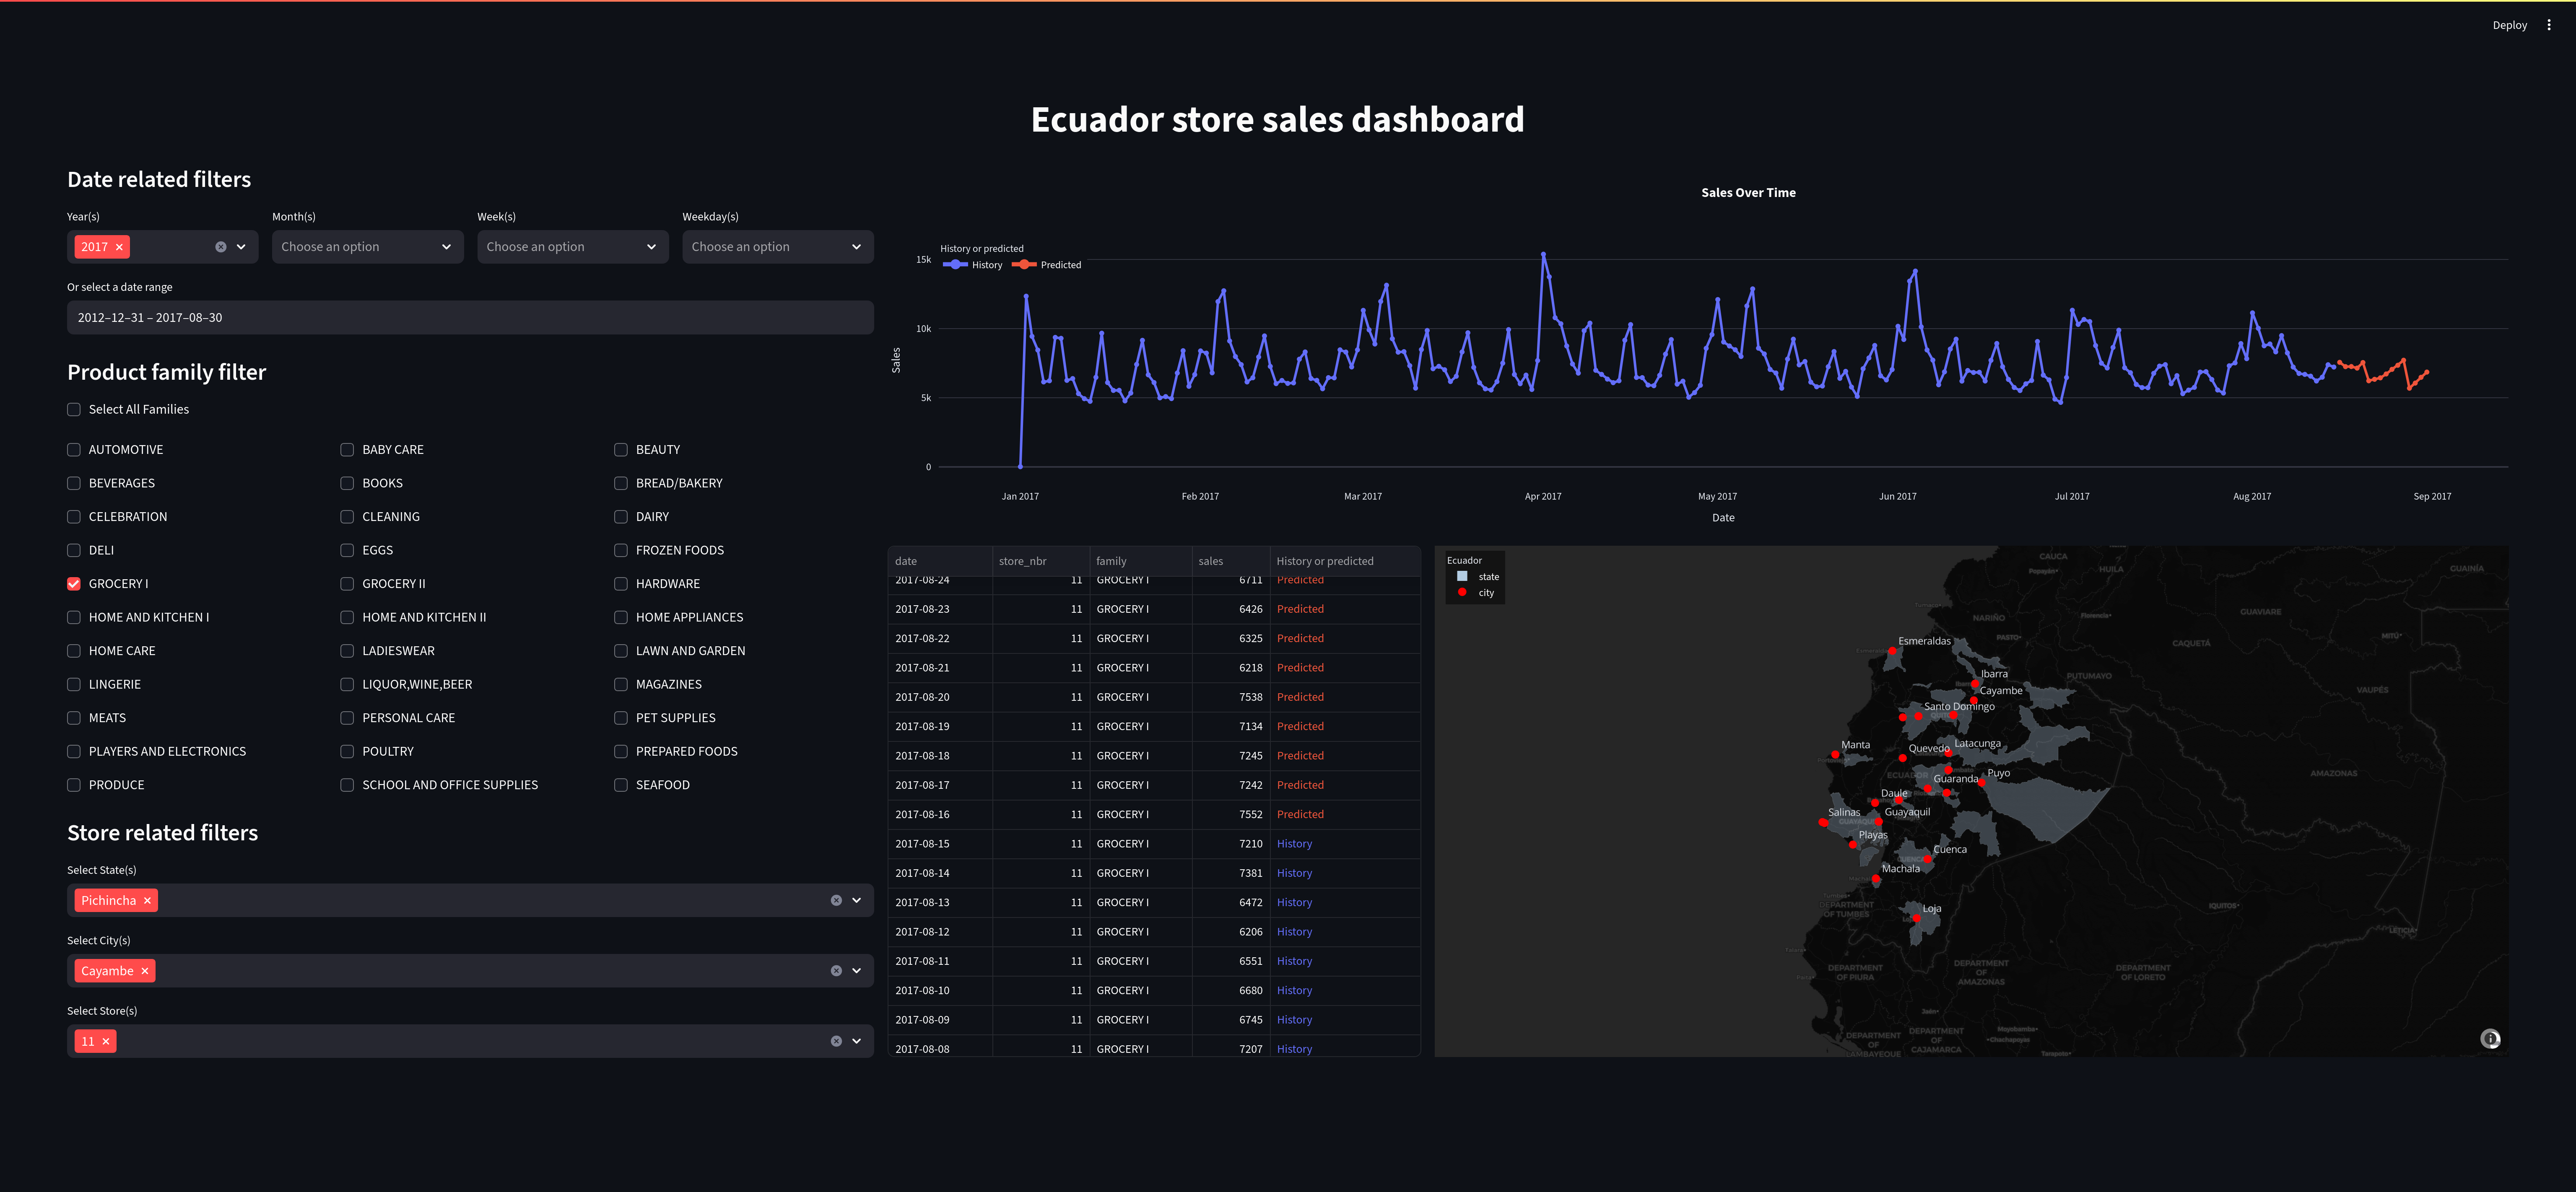Enable the CLEANING checkbox

(x=347, y=517)
